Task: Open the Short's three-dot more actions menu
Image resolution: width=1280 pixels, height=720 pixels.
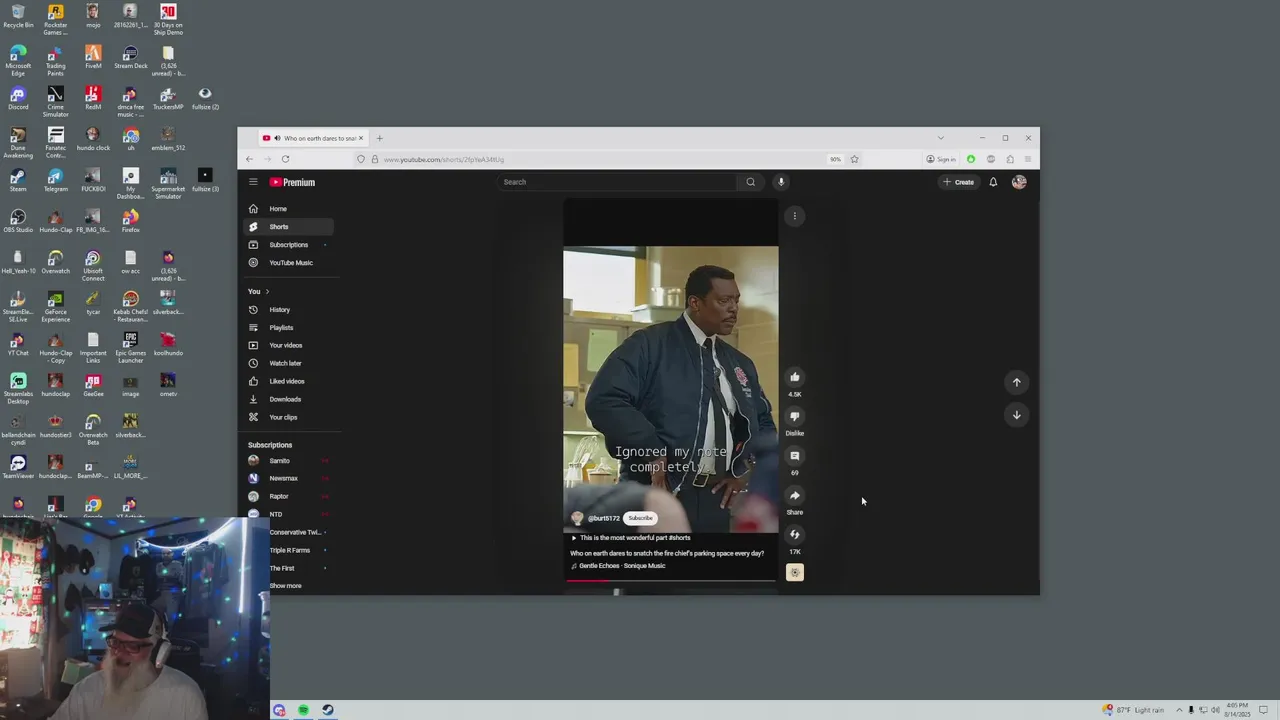Action: 795,216
